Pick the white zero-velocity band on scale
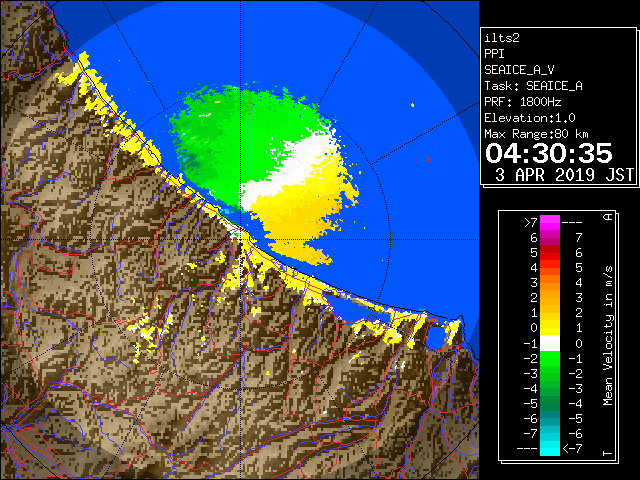Screen dimensions: 640x480 [550, 343]
